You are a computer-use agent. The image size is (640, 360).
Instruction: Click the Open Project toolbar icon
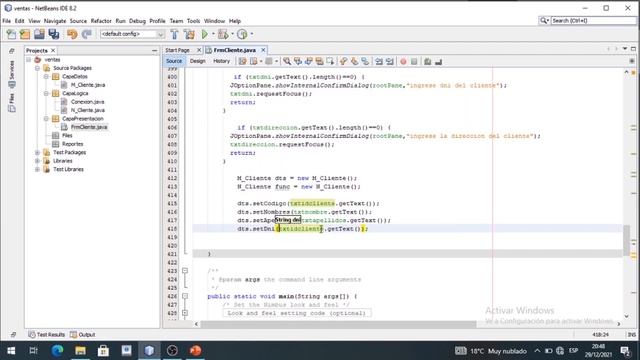pos(39,34)
